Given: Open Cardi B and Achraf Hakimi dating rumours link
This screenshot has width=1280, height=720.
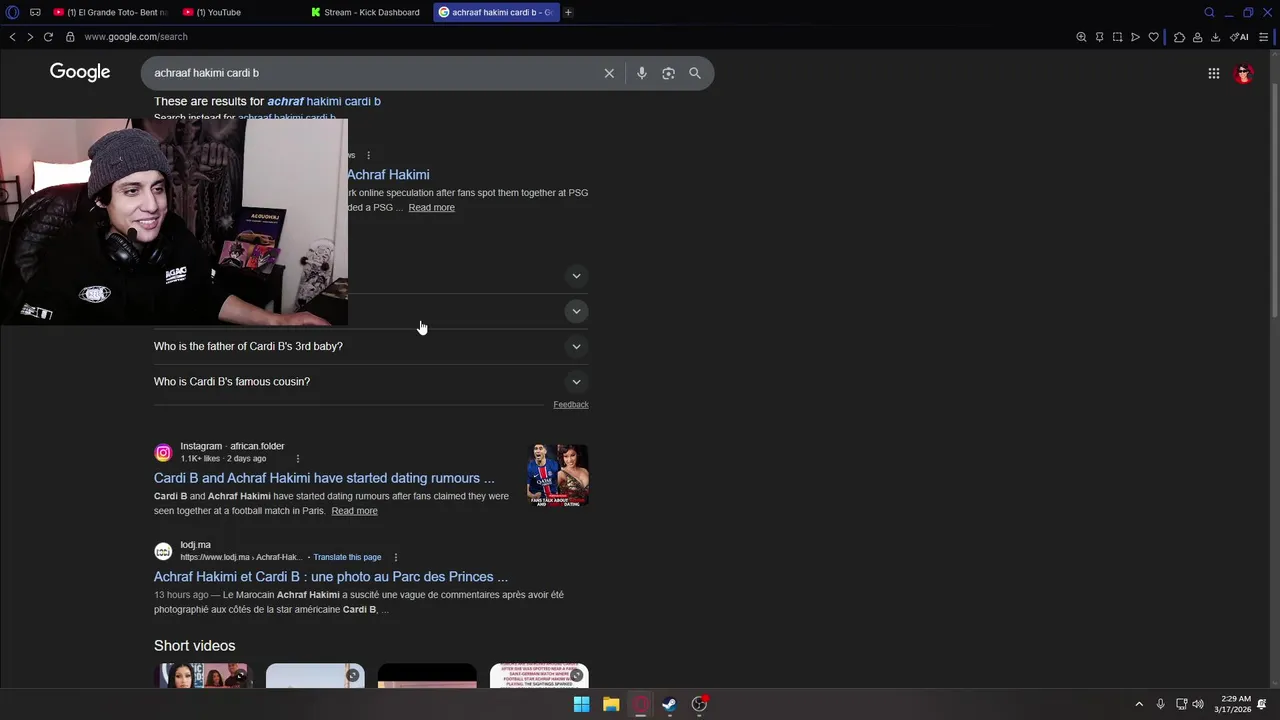Looking at the screenshot, I should pos(324,478).
